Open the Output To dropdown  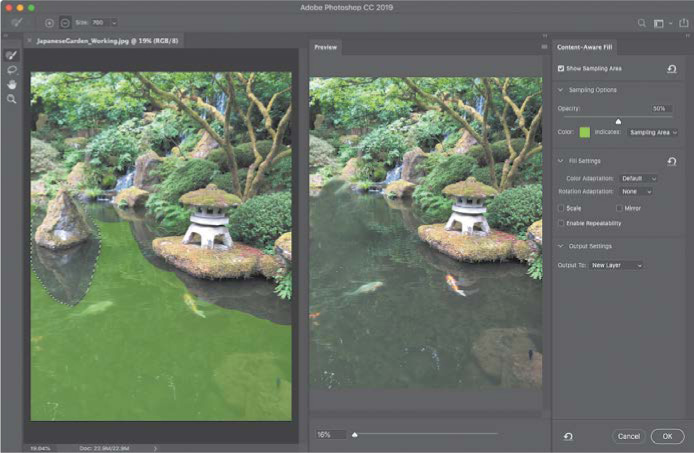click(616, 265)
